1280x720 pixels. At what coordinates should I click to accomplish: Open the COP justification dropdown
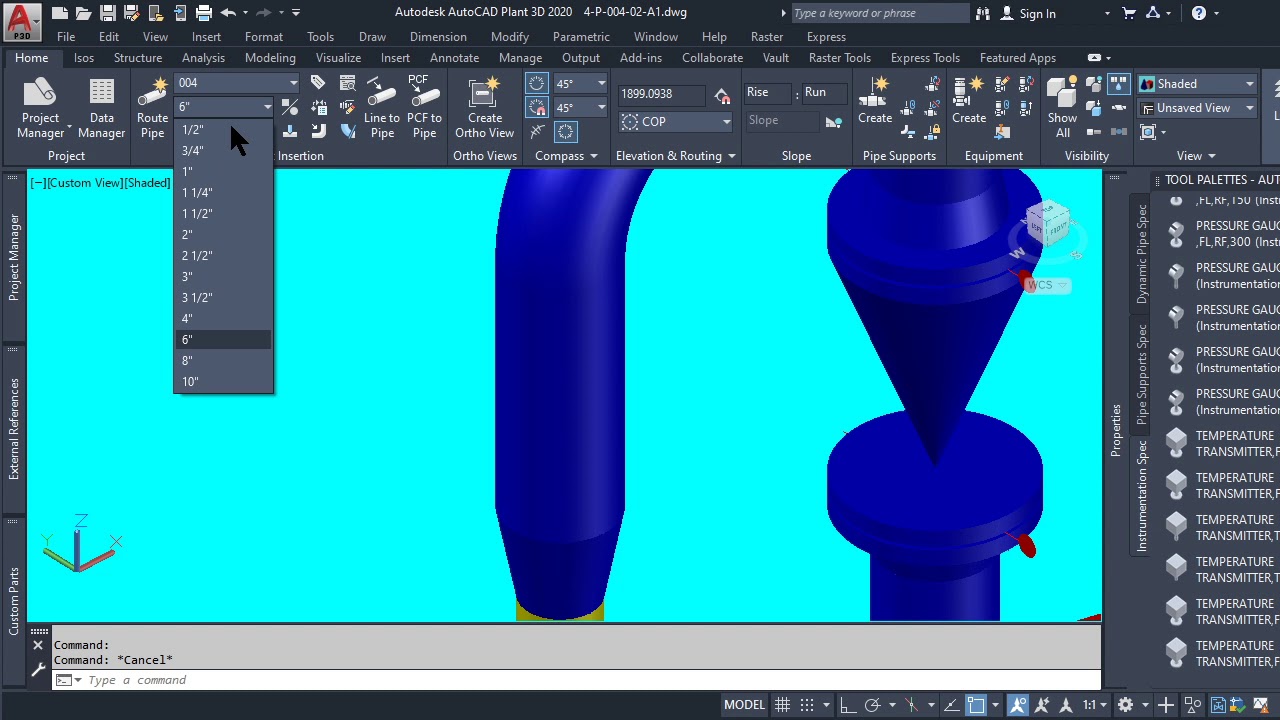click(675, 122)
